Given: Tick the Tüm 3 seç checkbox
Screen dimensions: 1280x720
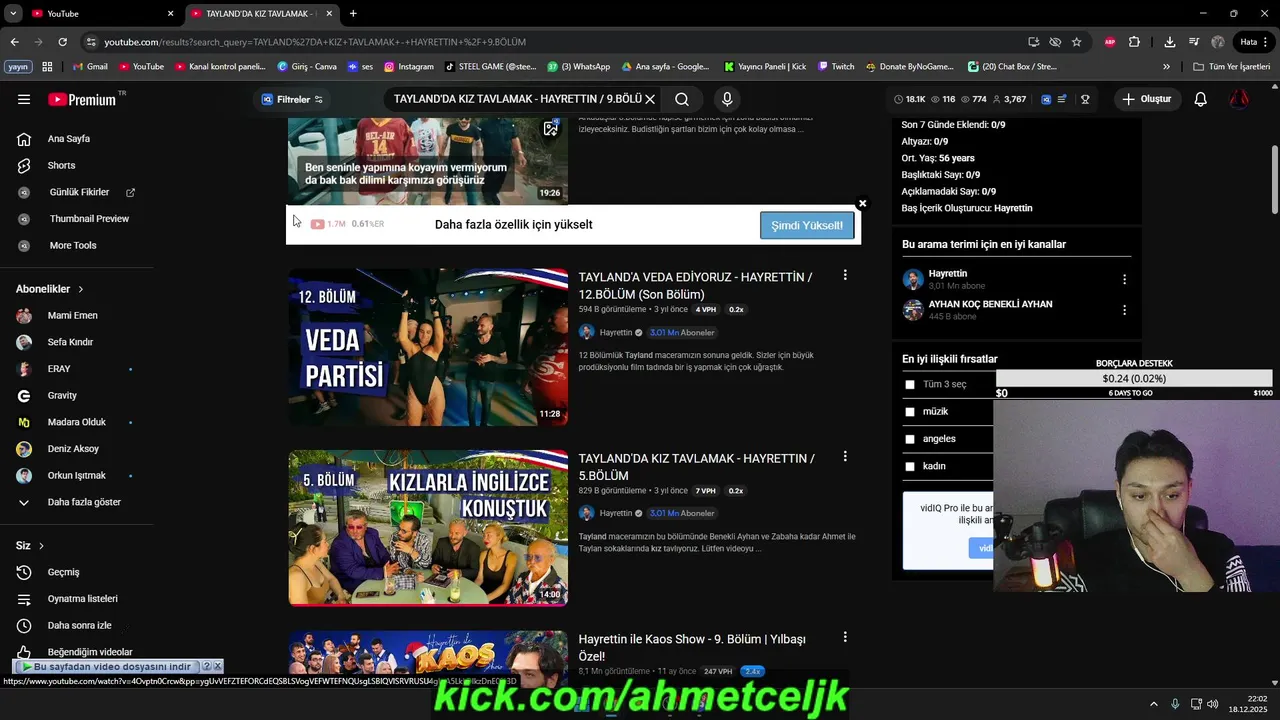Looking at the screenshot, I should tap(909, 384).
